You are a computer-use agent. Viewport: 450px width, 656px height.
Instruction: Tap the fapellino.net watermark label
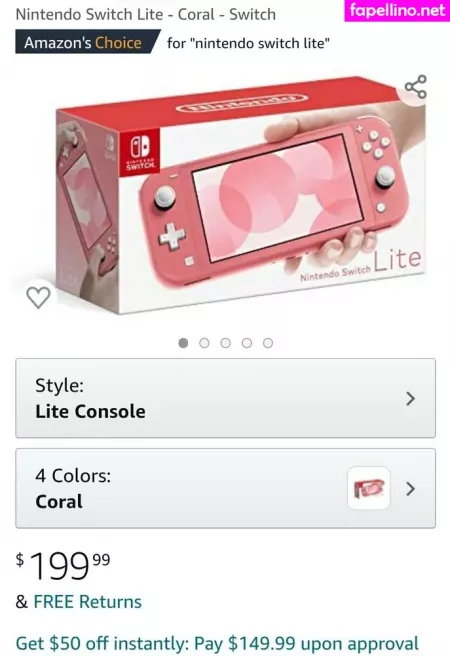[x=397, y=10]
